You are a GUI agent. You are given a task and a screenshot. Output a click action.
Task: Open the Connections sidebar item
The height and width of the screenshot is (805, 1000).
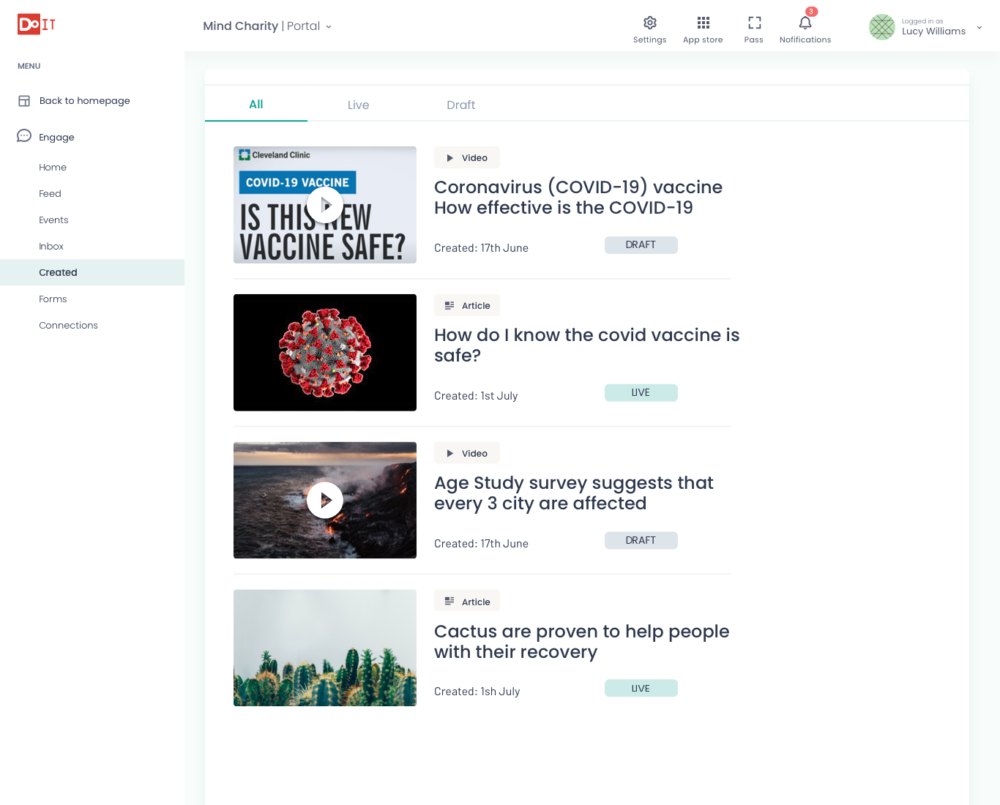point(68,325)
